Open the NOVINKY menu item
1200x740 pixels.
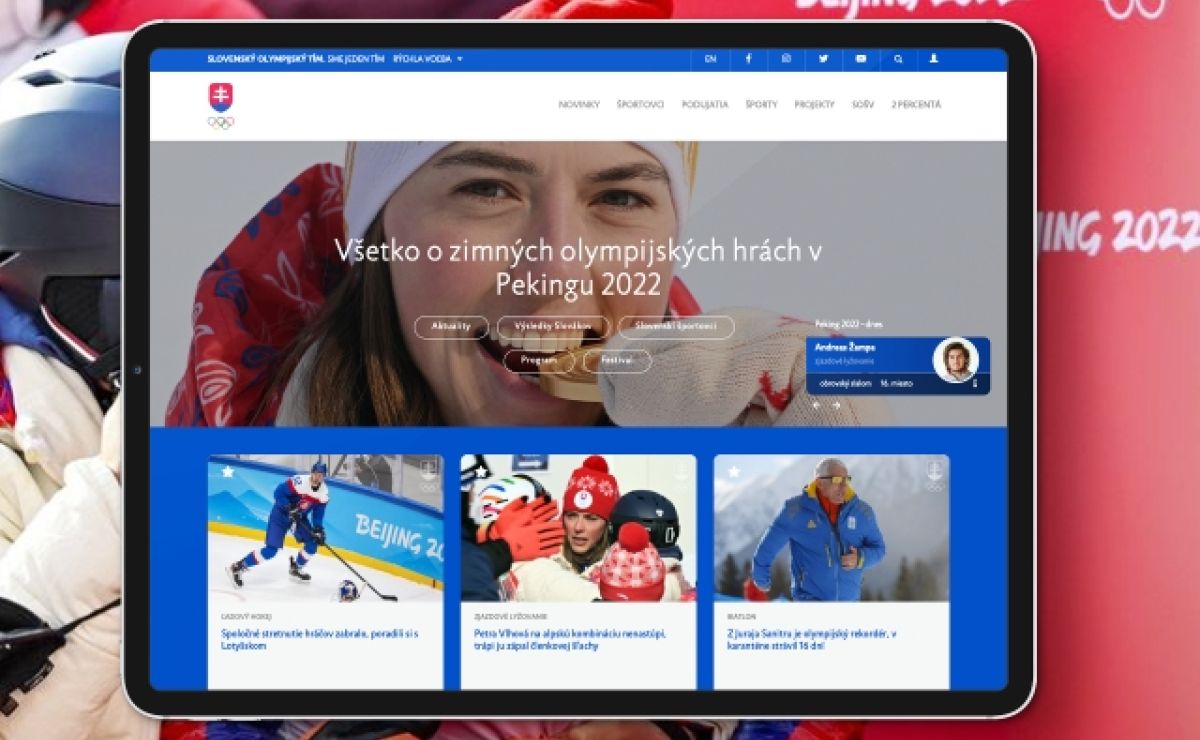coord(580,102)
